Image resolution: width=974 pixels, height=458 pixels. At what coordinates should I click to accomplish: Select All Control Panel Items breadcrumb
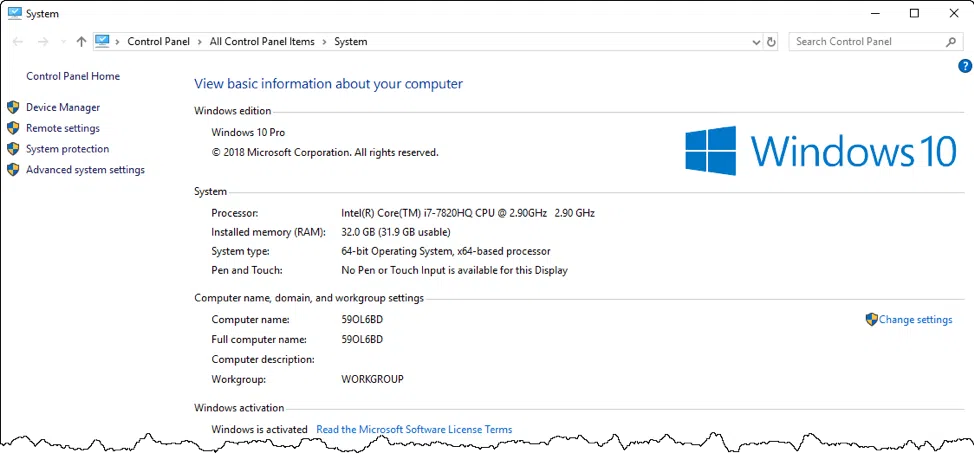(262, 42)
